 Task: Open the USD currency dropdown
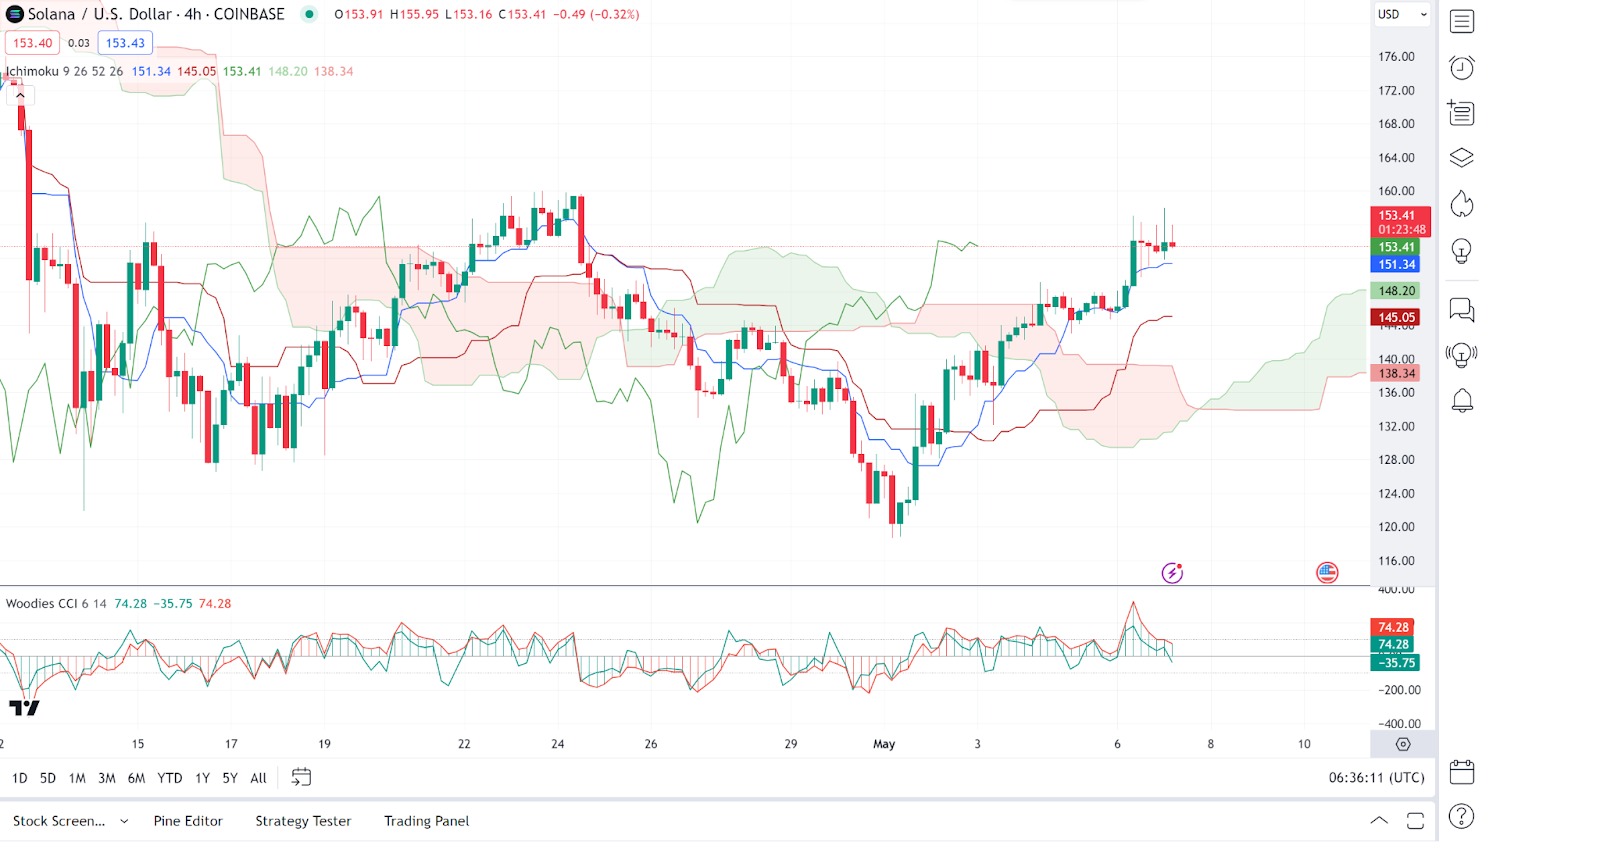pos(1402,14)
